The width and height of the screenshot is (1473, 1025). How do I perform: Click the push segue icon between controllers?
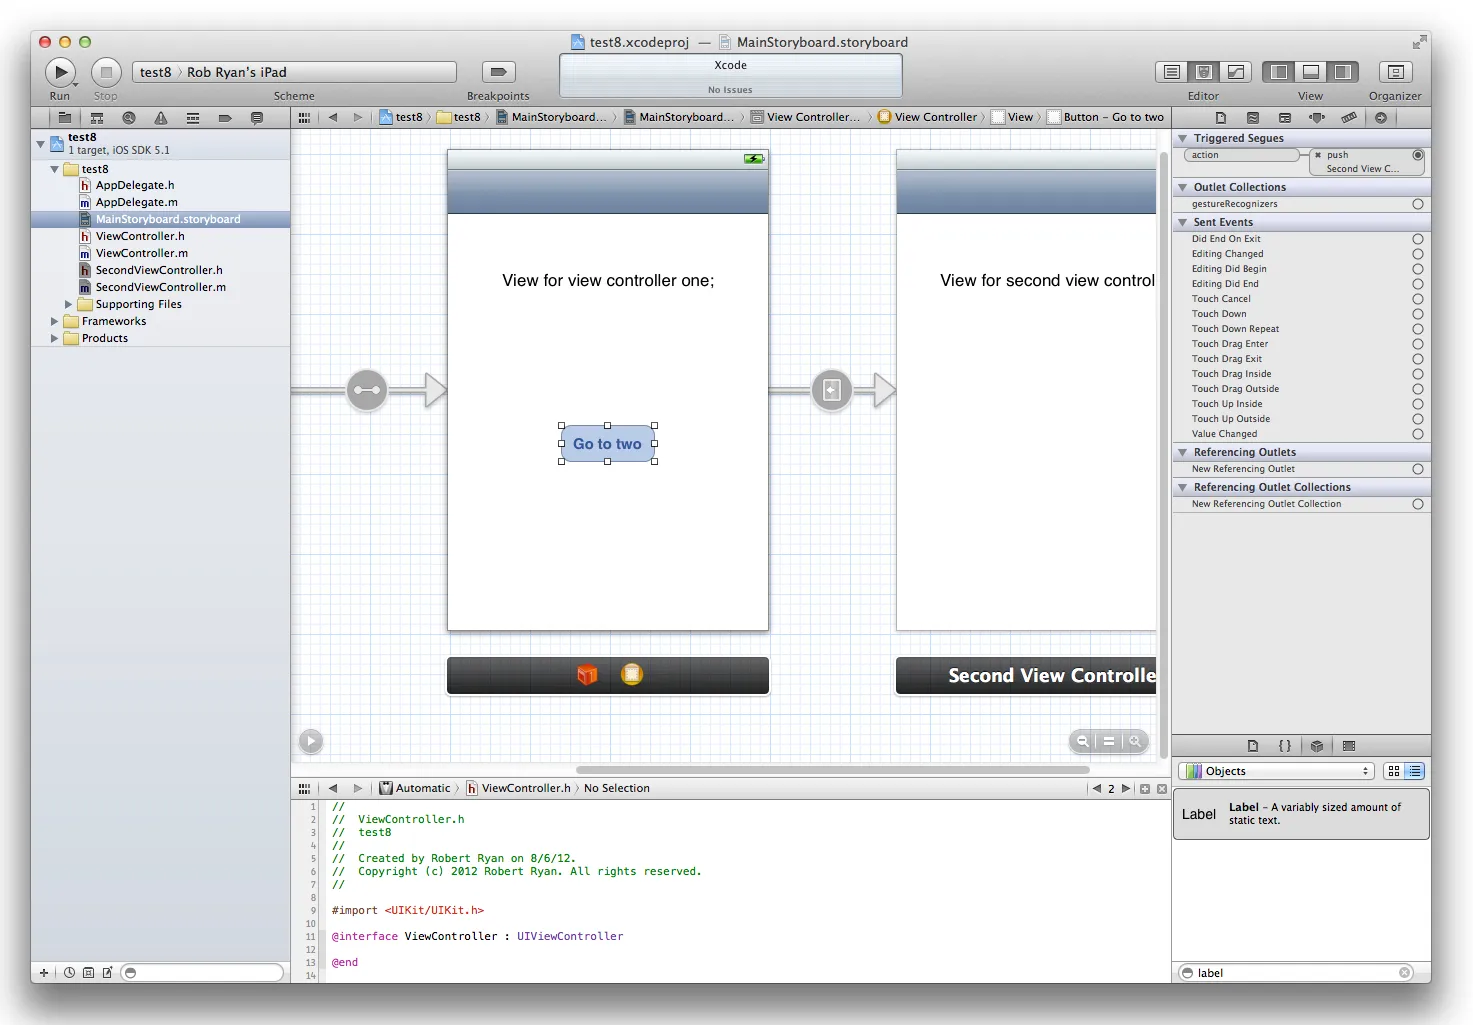click(x=832, y=390)
